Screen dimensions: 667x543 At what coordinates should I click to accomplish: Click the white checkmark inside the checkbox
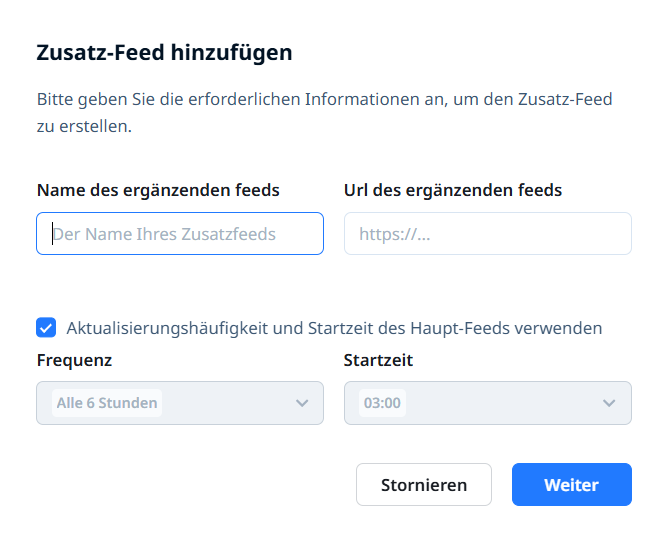click(x=46, y=328)
